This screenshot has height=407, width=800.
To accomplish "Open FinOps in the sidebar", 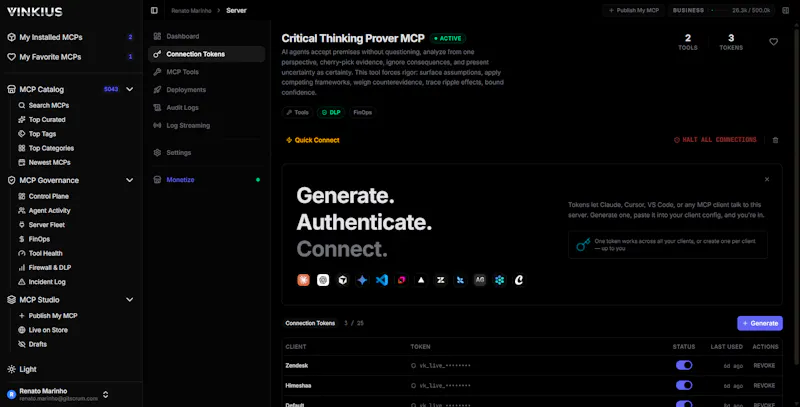I will point(39,239).
